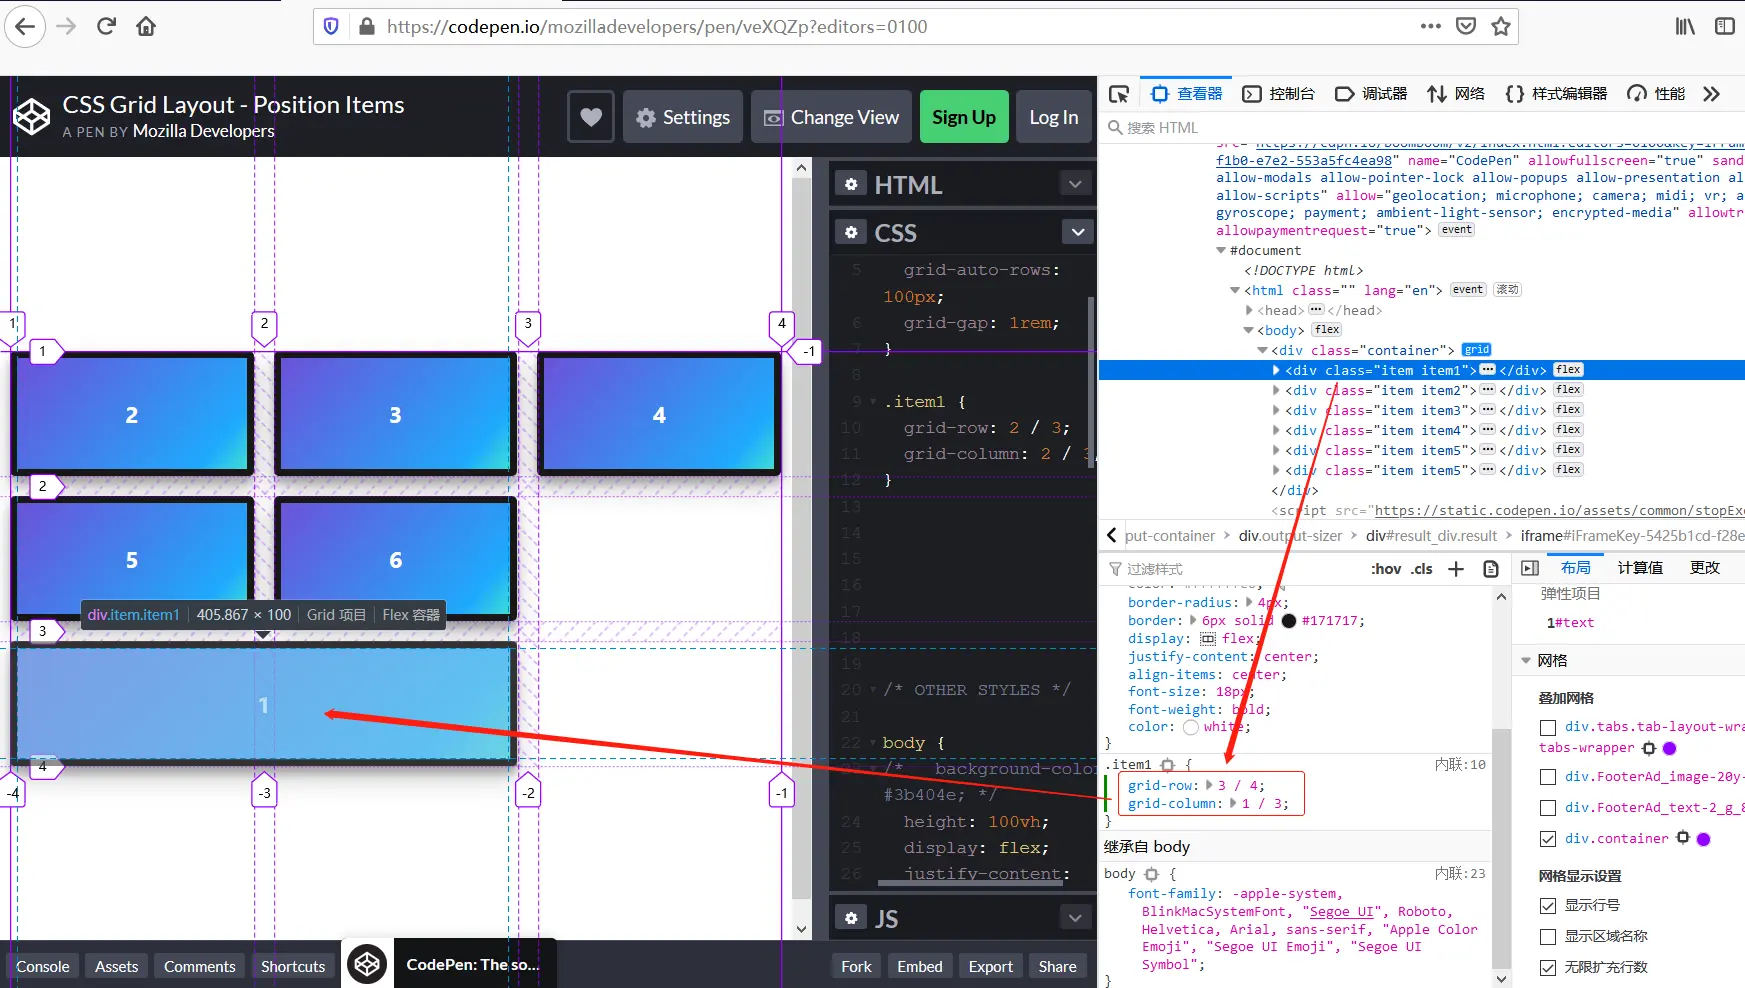Go back to the previous page
This screenshot has width=1745, height=988.
coord(25,27)
